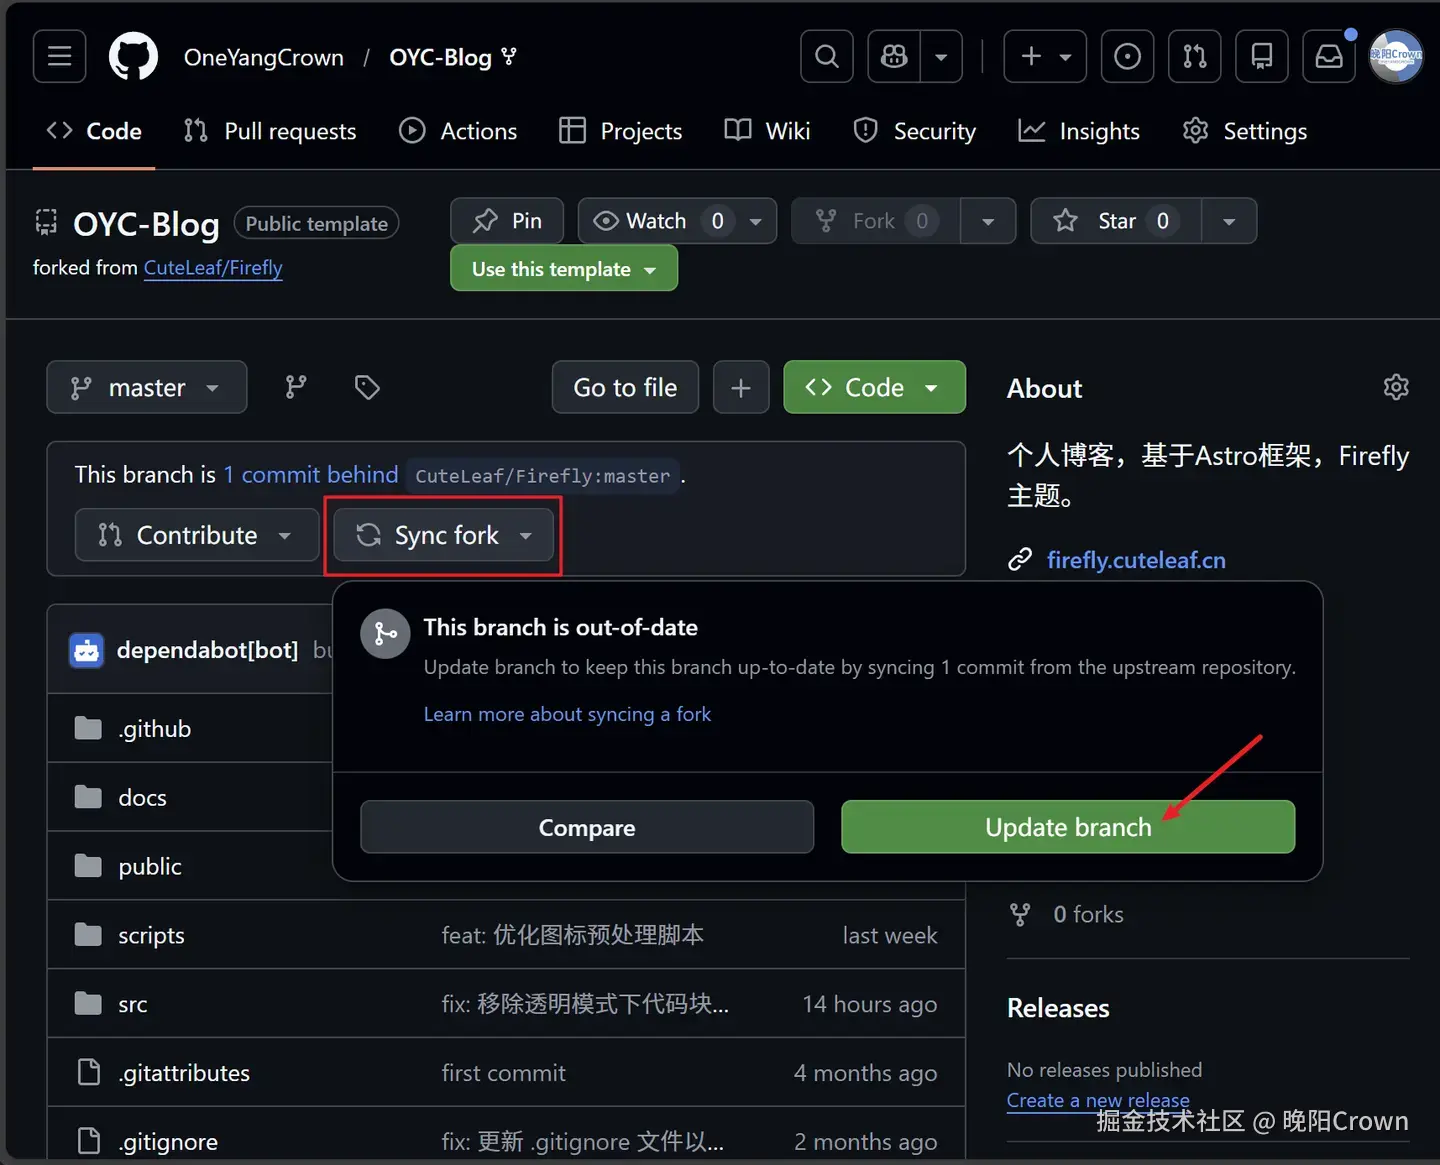
Task: Click the dependabot avatar icon
Action: tap(87, 650)
